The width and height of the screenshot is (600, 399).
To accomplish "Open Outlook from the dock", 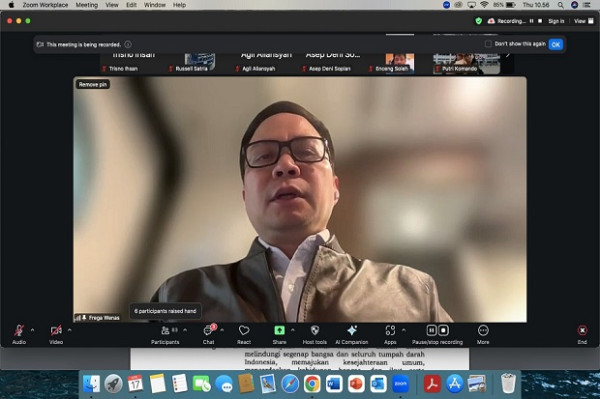I will pos(378,384).
